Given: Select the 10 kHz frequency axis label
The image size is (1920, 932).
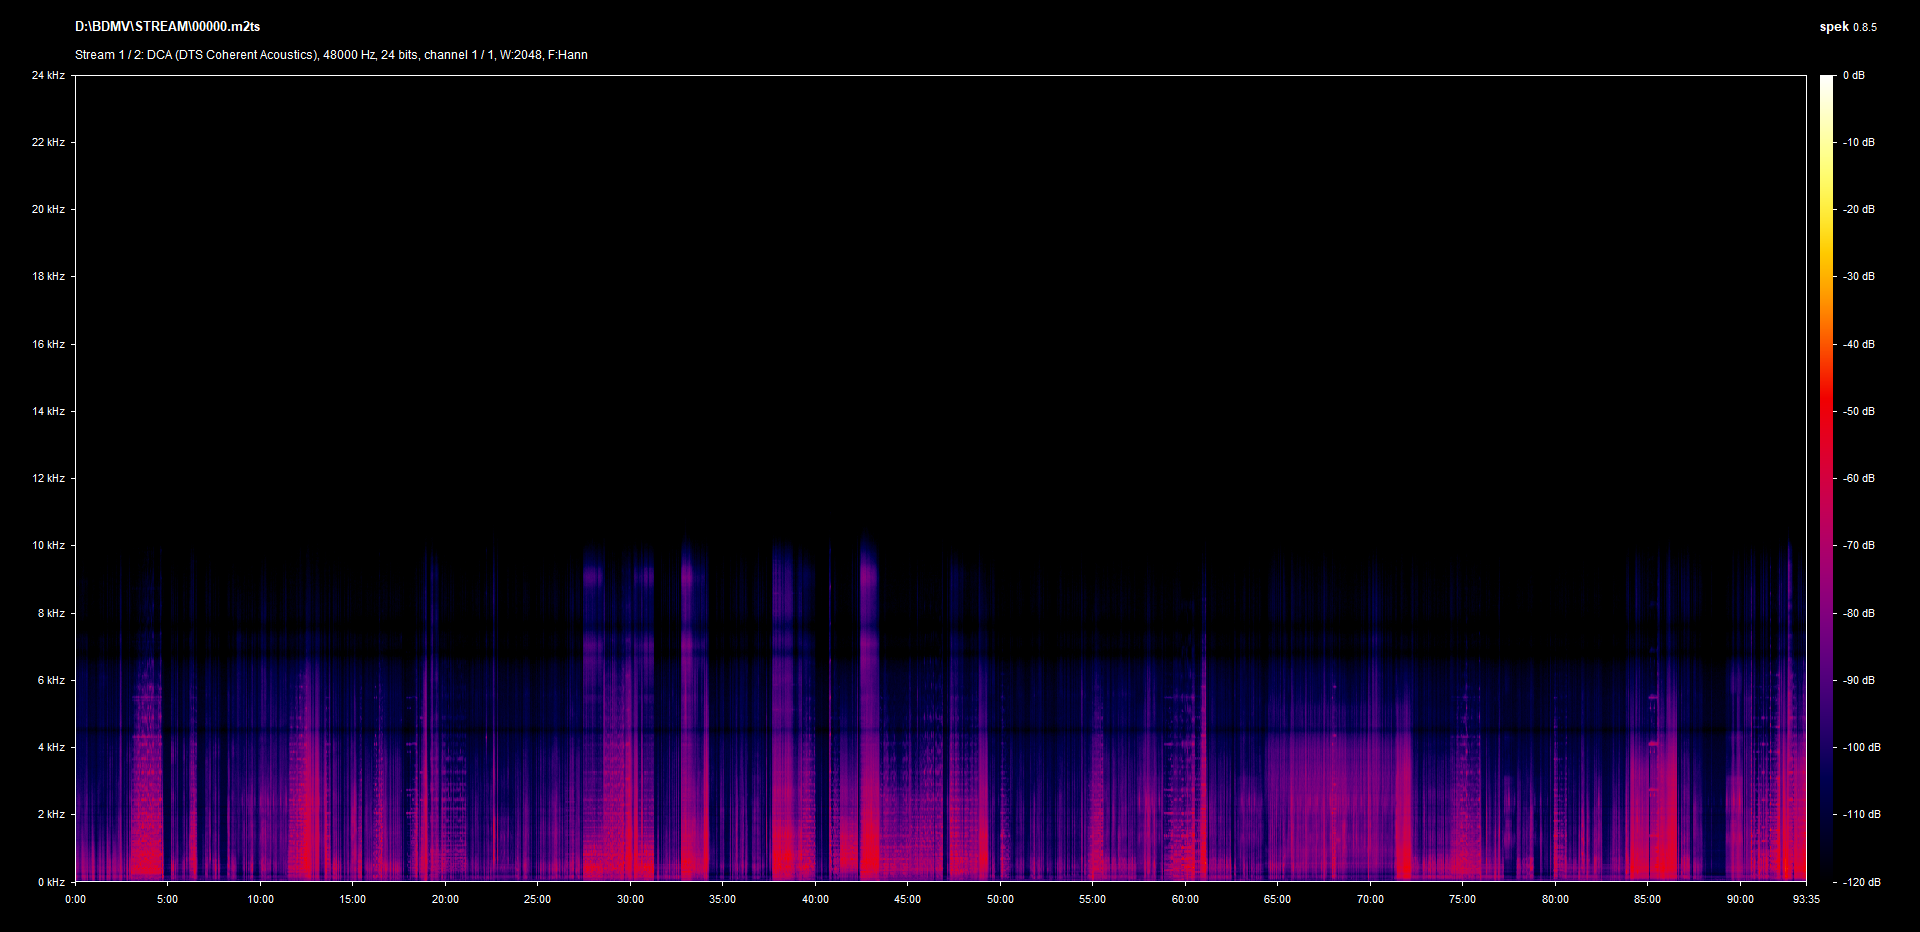Looking at the screenshot, I should click(48, 545).
